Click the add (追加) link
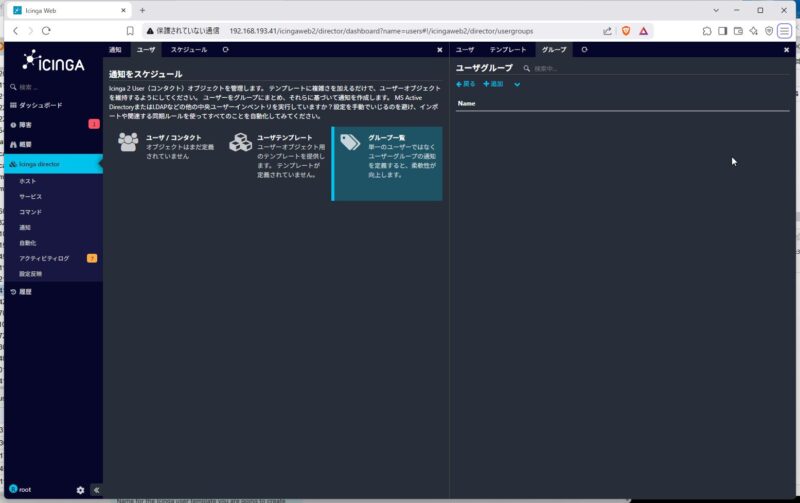Screen dimensions: 800x503 [x=493, y=84]
